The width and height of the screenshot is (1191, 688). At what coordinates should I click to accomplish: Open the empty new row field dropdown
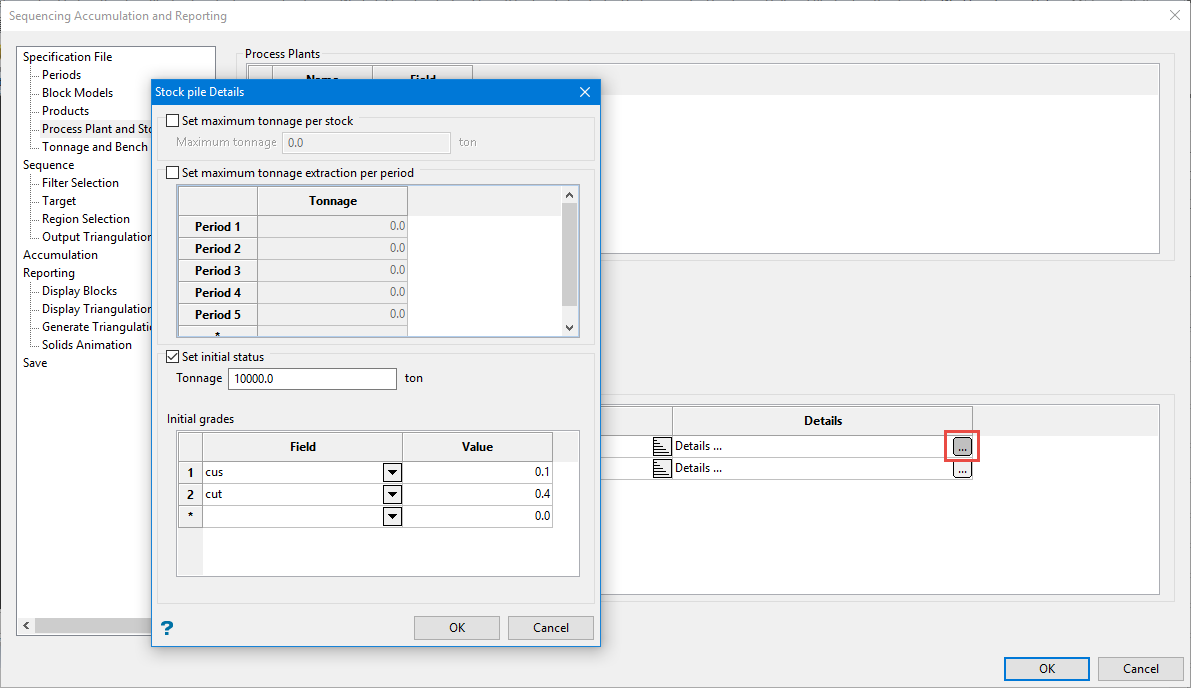tap(392, 516)
